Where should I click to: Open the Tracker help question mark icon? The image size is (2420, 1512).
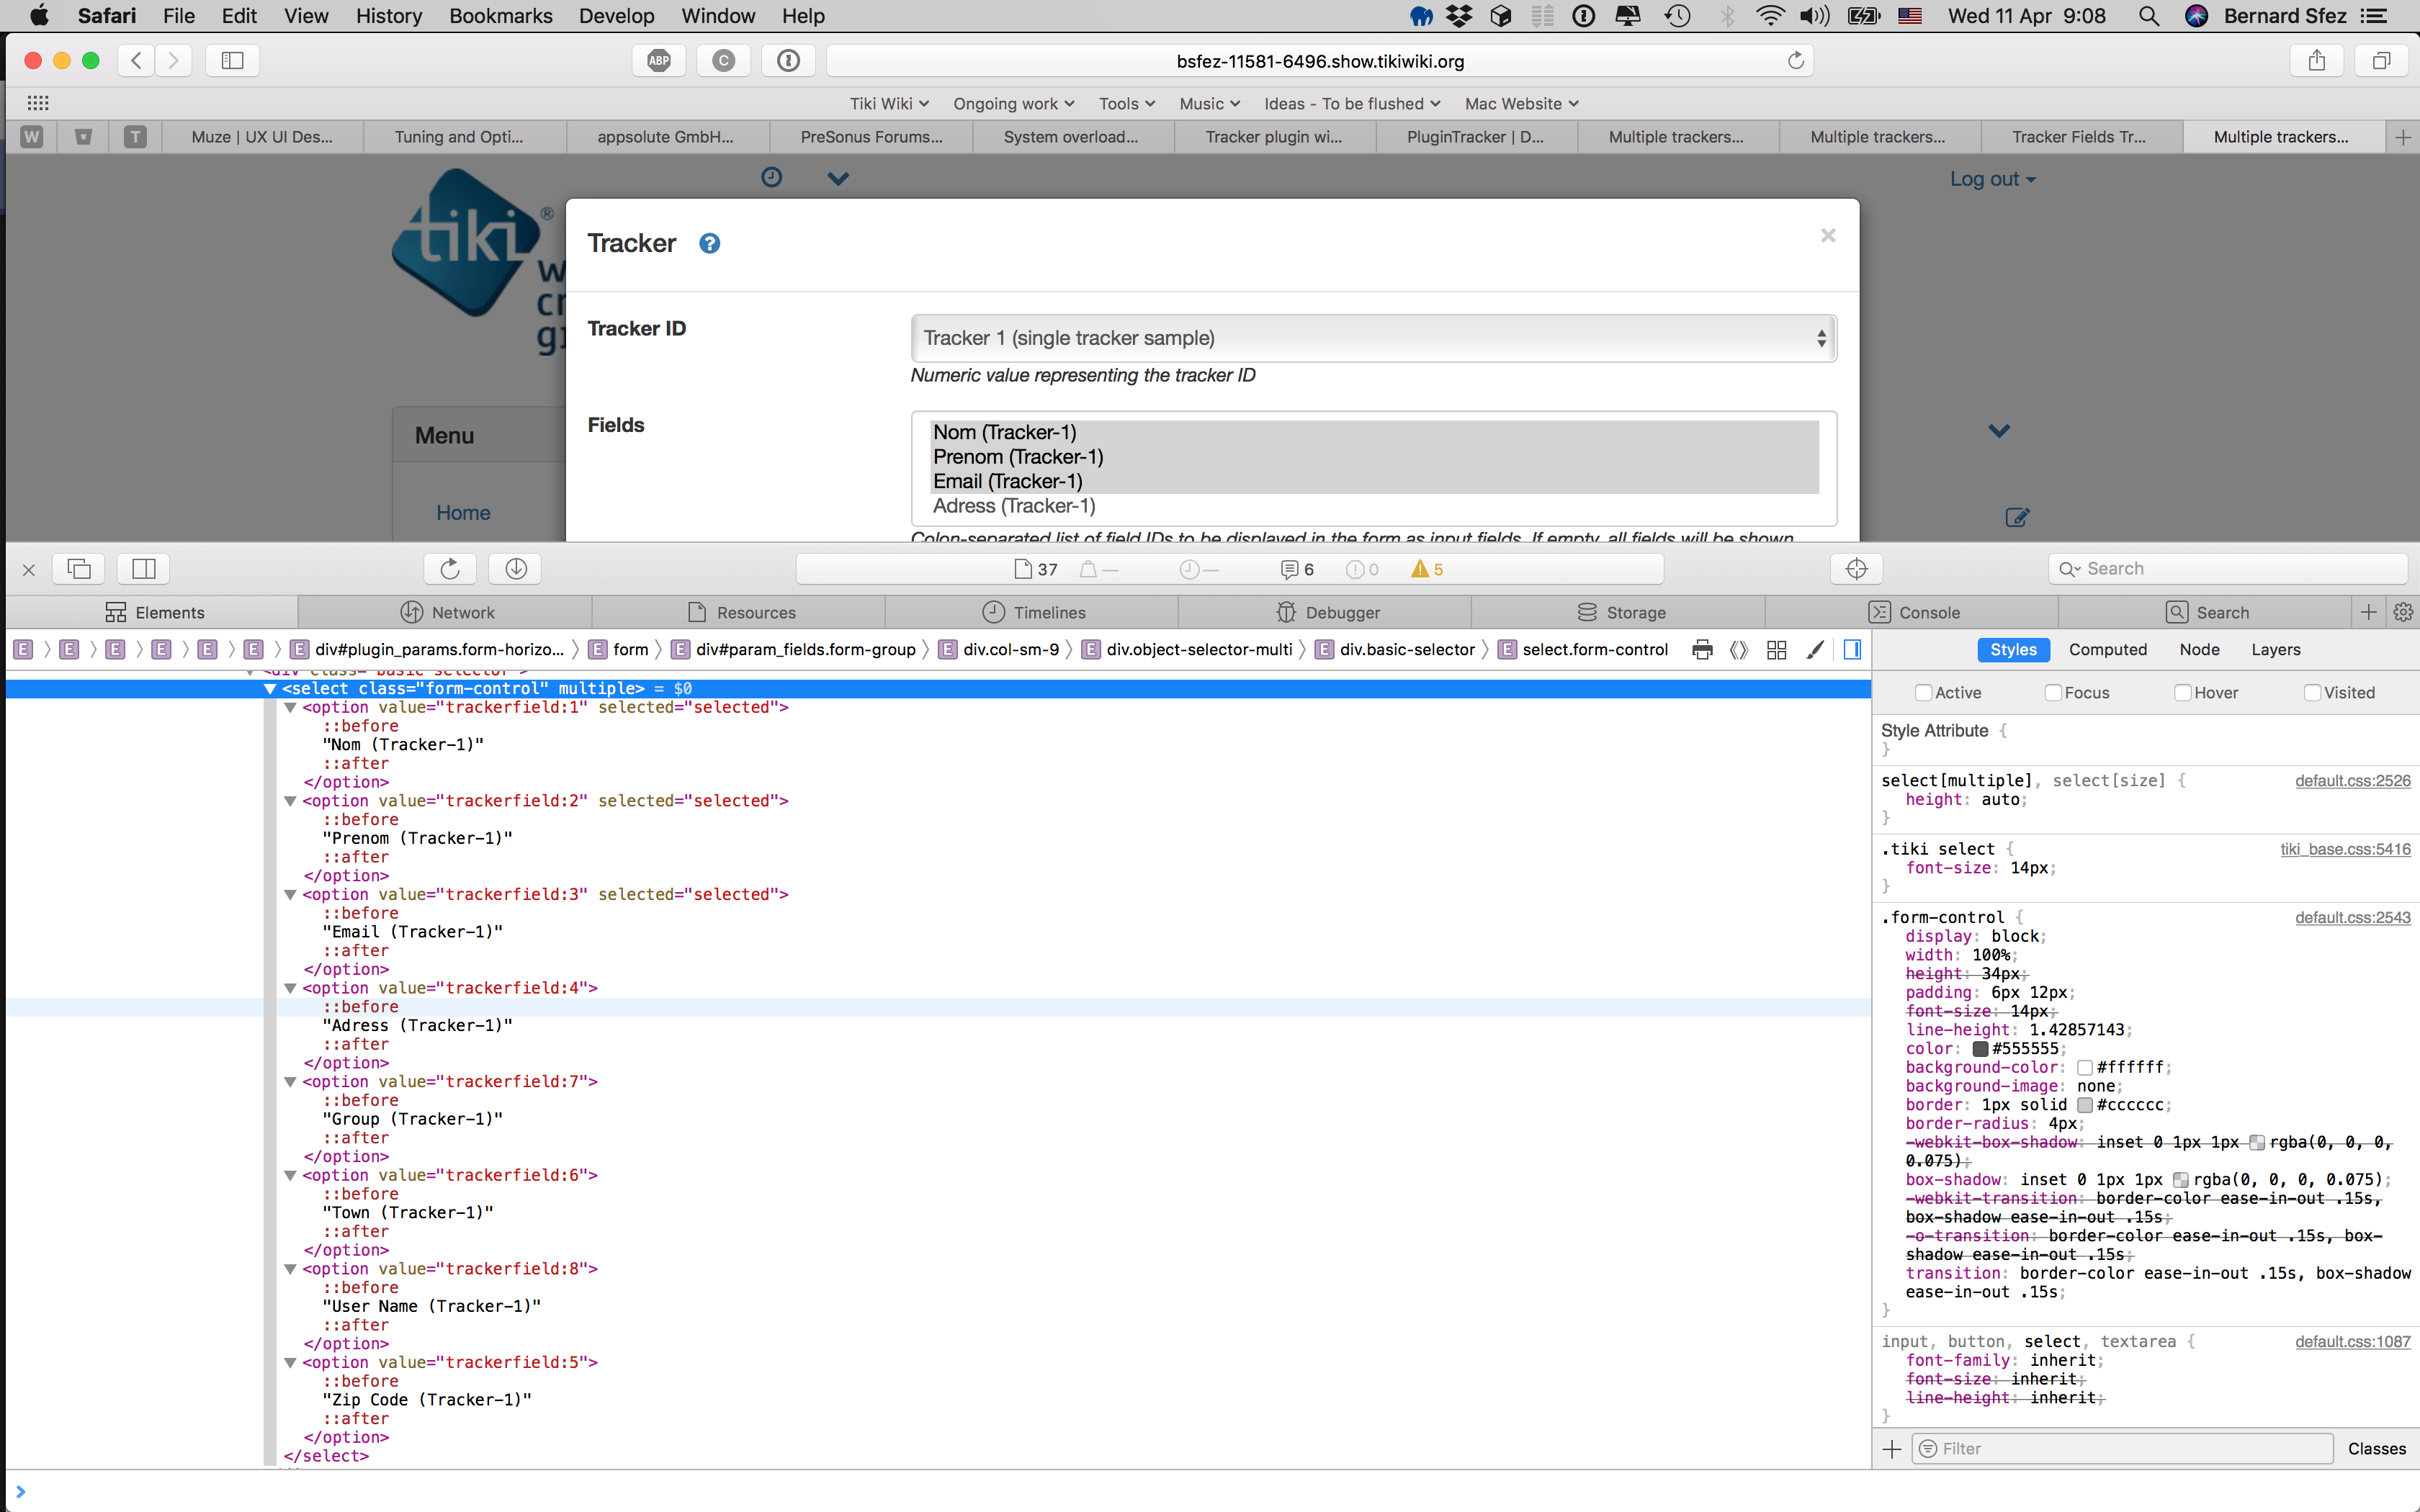point(709,243)
